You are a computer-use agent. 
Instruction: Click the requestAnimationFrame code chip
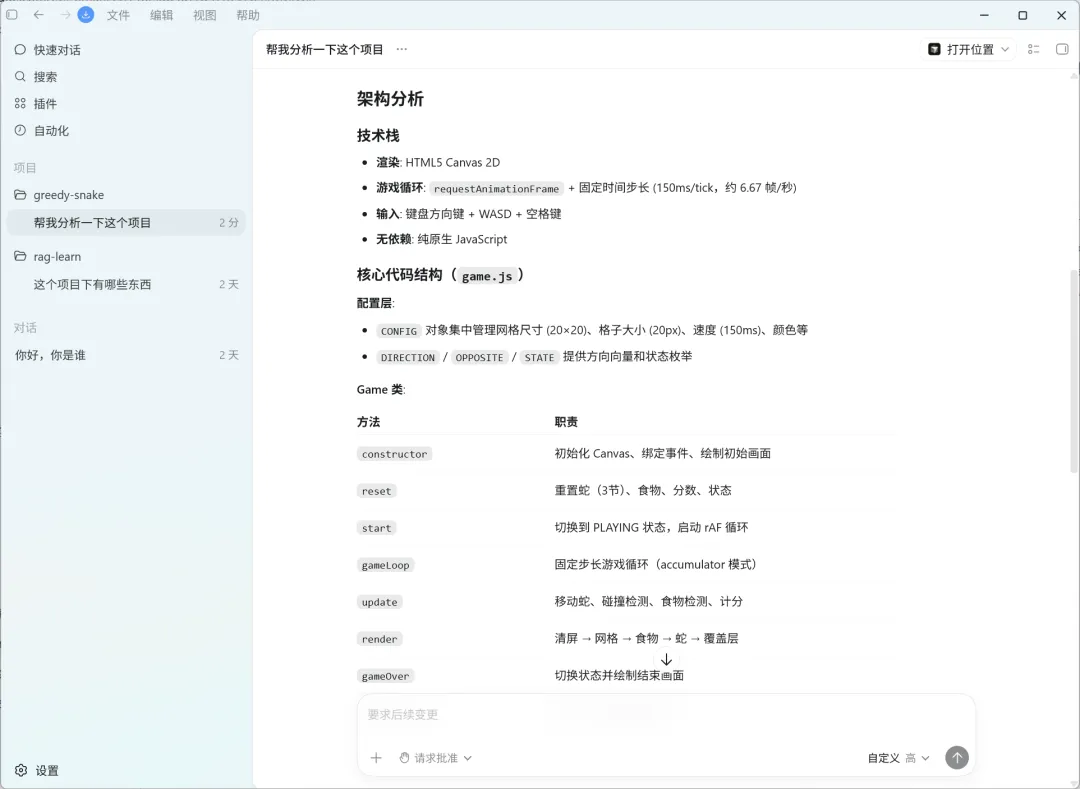[x=496, y=189]
